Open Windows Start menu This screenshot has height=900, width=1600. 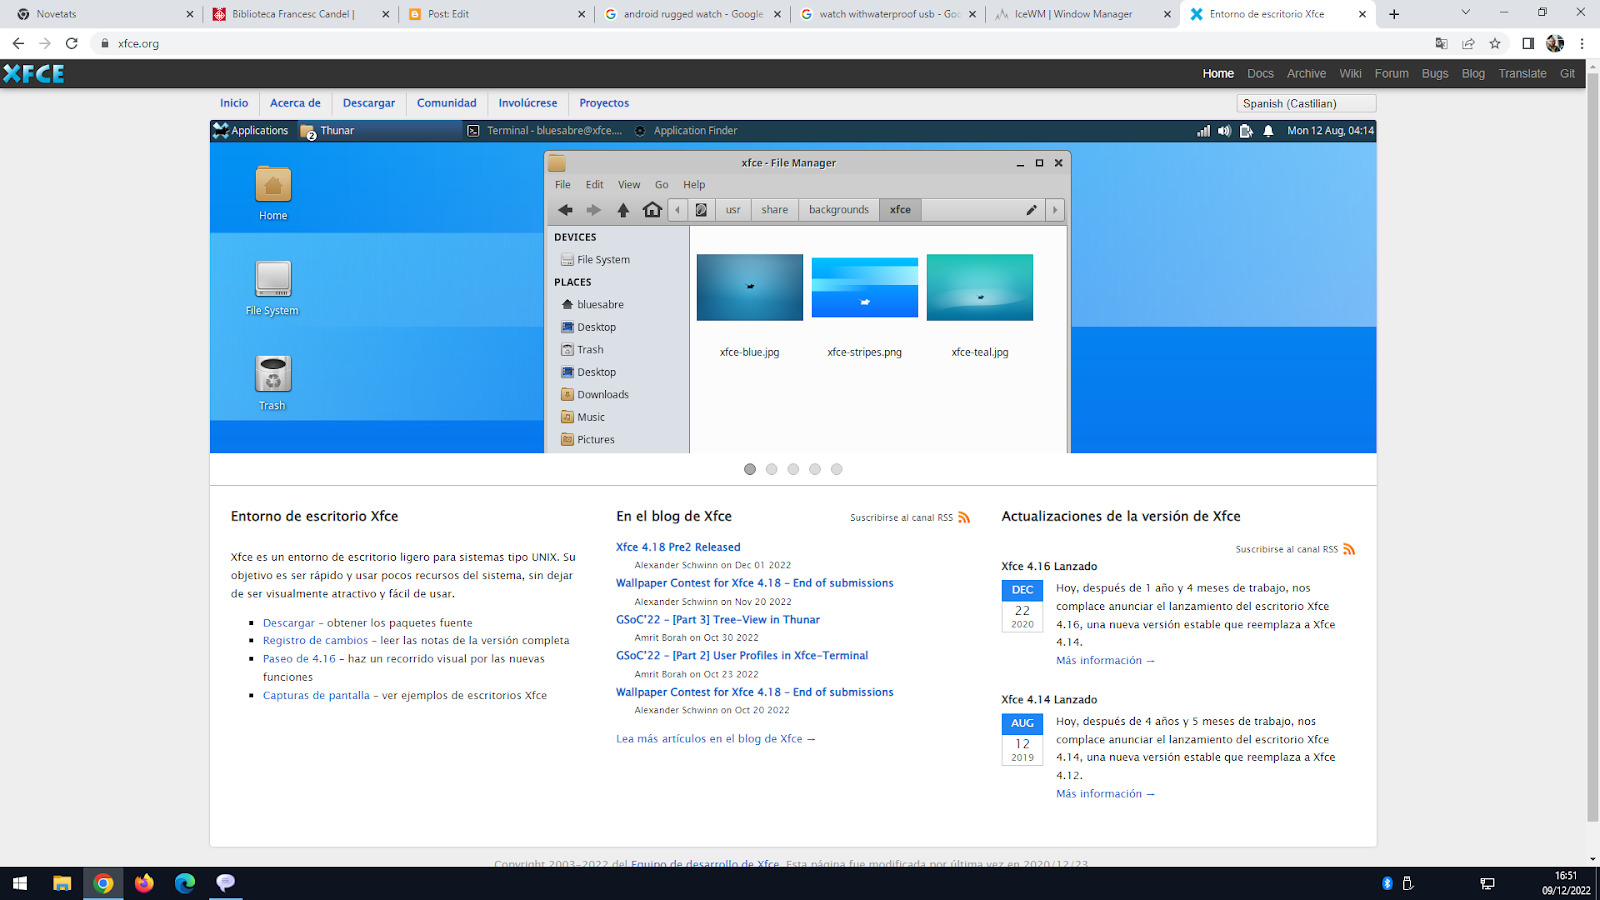click(19, 883)
